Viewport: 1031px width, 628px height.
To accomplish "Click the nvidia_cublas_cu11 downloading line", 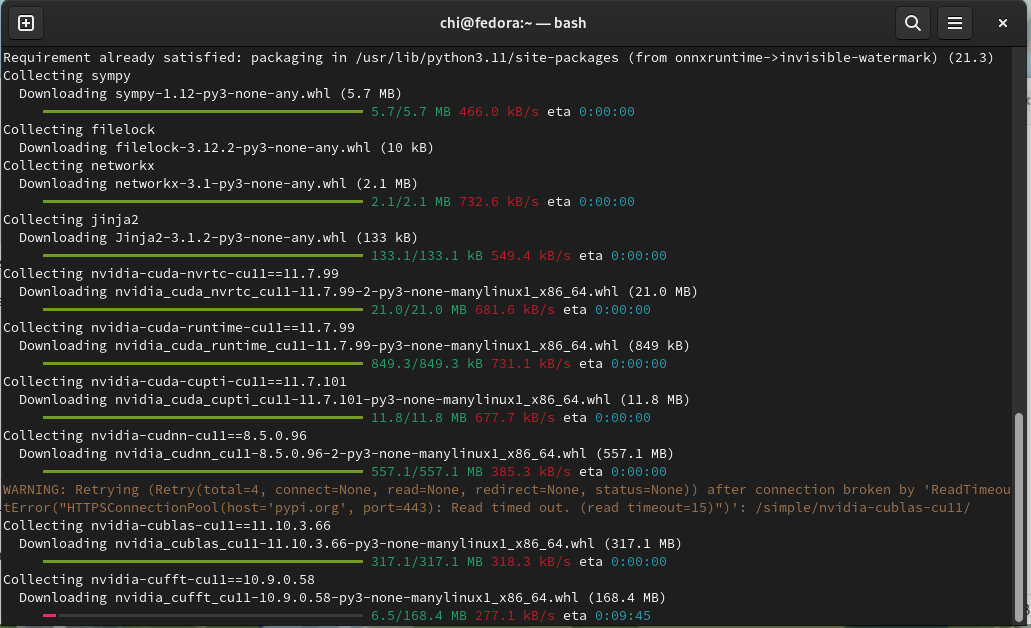I will tap(350, 543).
